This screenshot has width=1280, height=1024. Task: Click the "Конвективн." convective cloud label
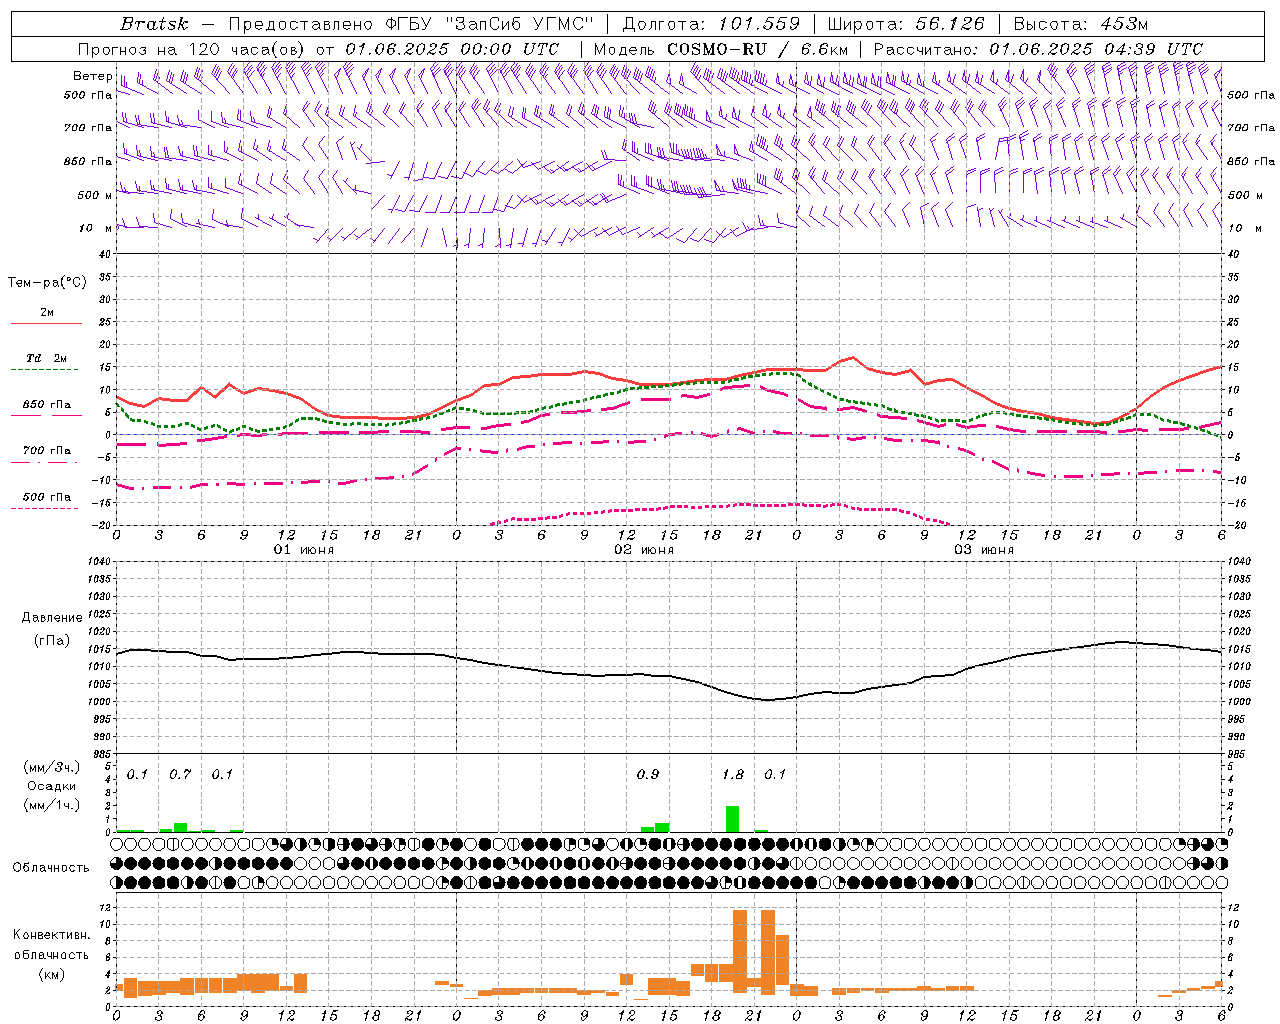51,935
